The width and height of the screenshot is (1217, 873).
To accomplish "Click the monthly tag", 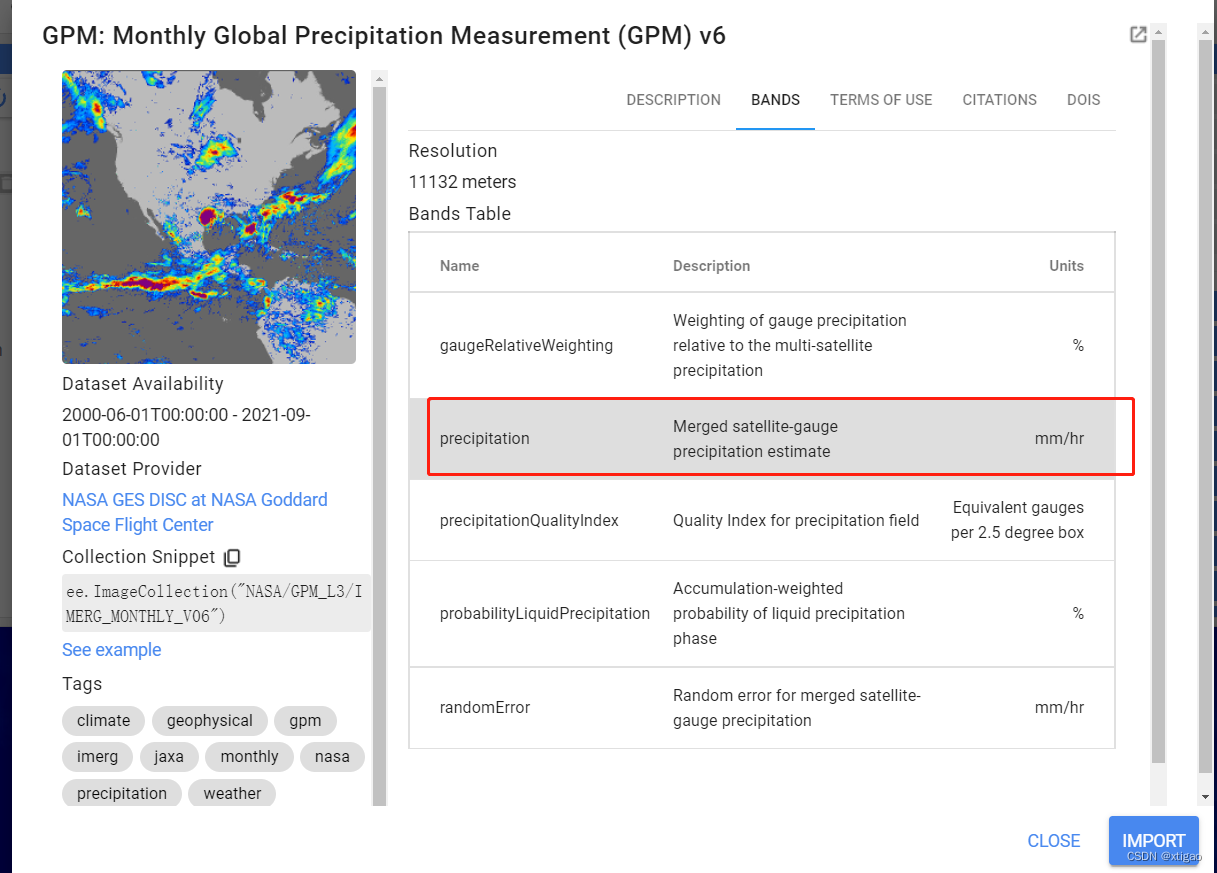I will 249,756.
